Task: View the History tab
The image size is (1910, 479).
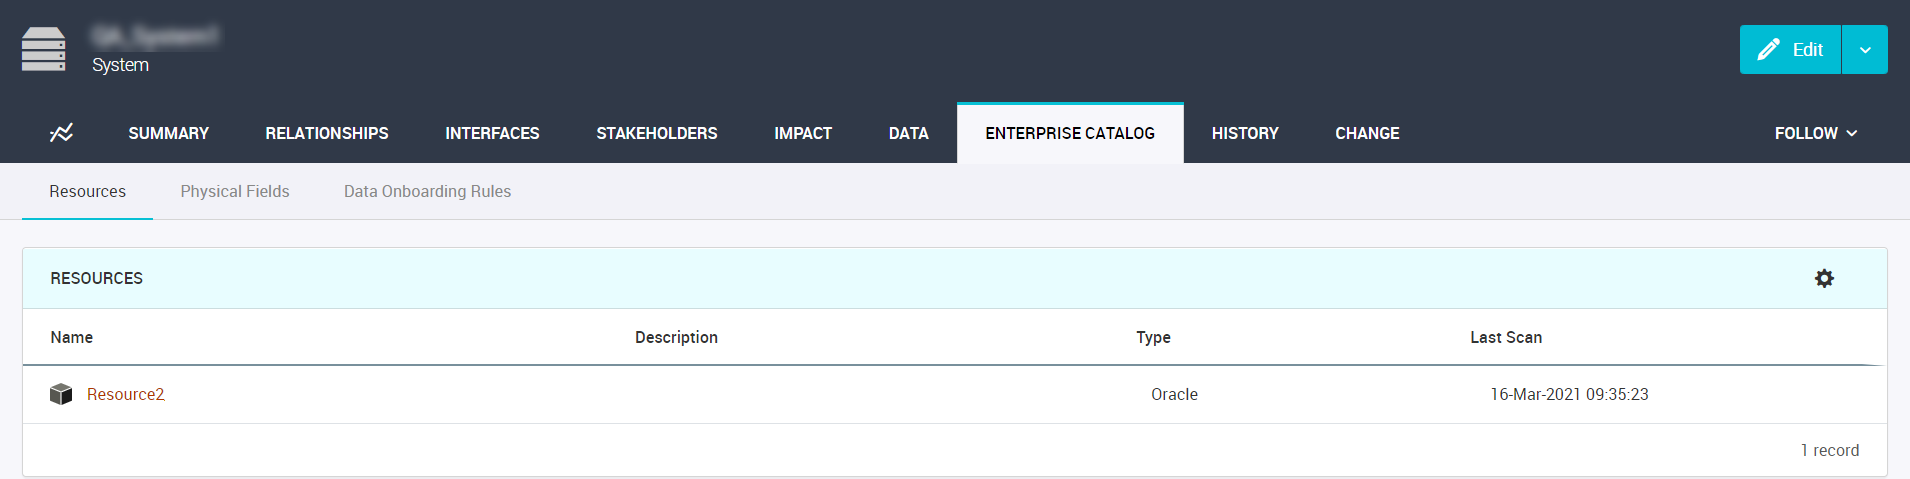Action: pos(1245,133)
